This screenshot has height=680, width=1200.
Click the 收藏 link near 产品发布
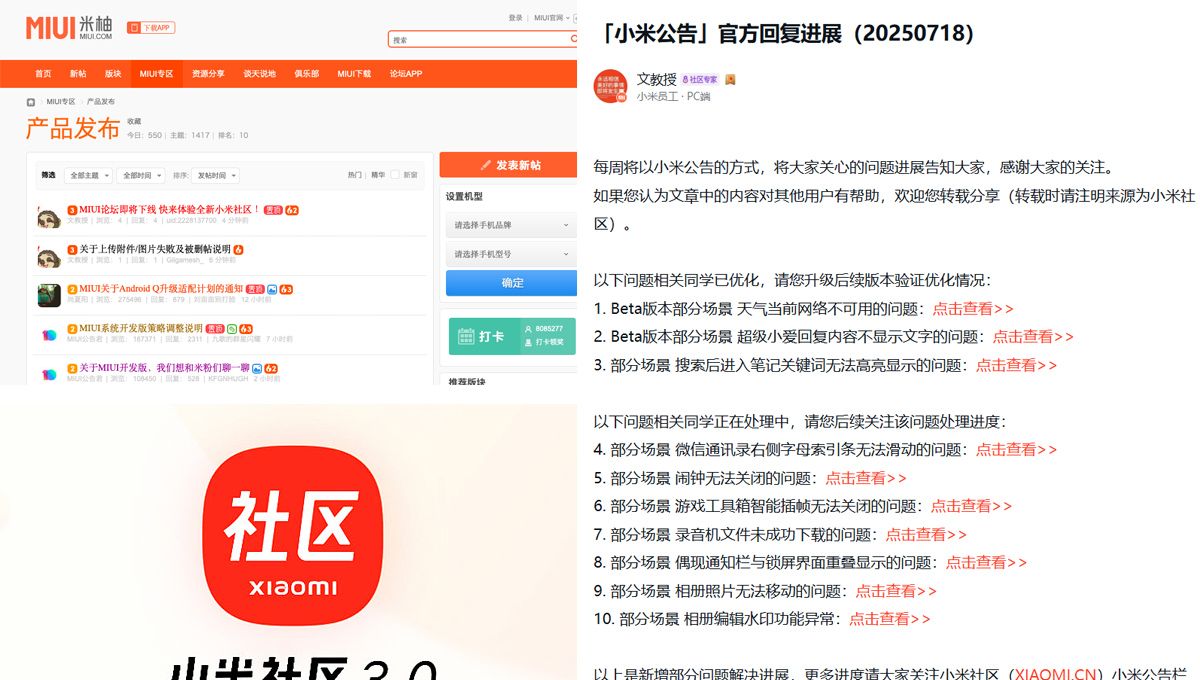click(134, 121)
